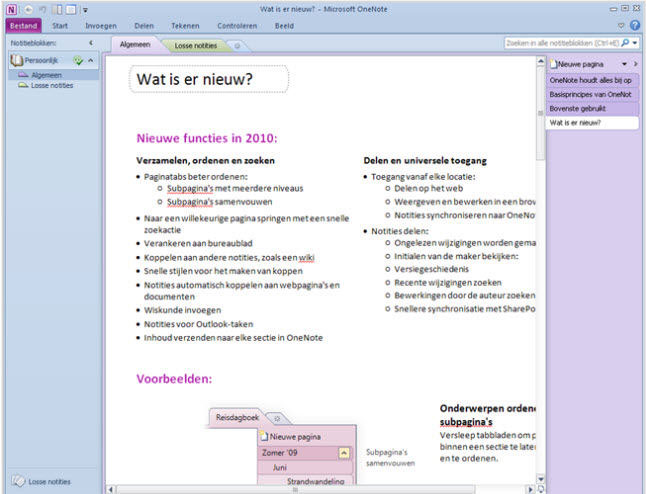The width and height of the screenshot is (646, 494).
Task: Click the Dock to Desktop icon in title bar
Action: click(58, 9)
